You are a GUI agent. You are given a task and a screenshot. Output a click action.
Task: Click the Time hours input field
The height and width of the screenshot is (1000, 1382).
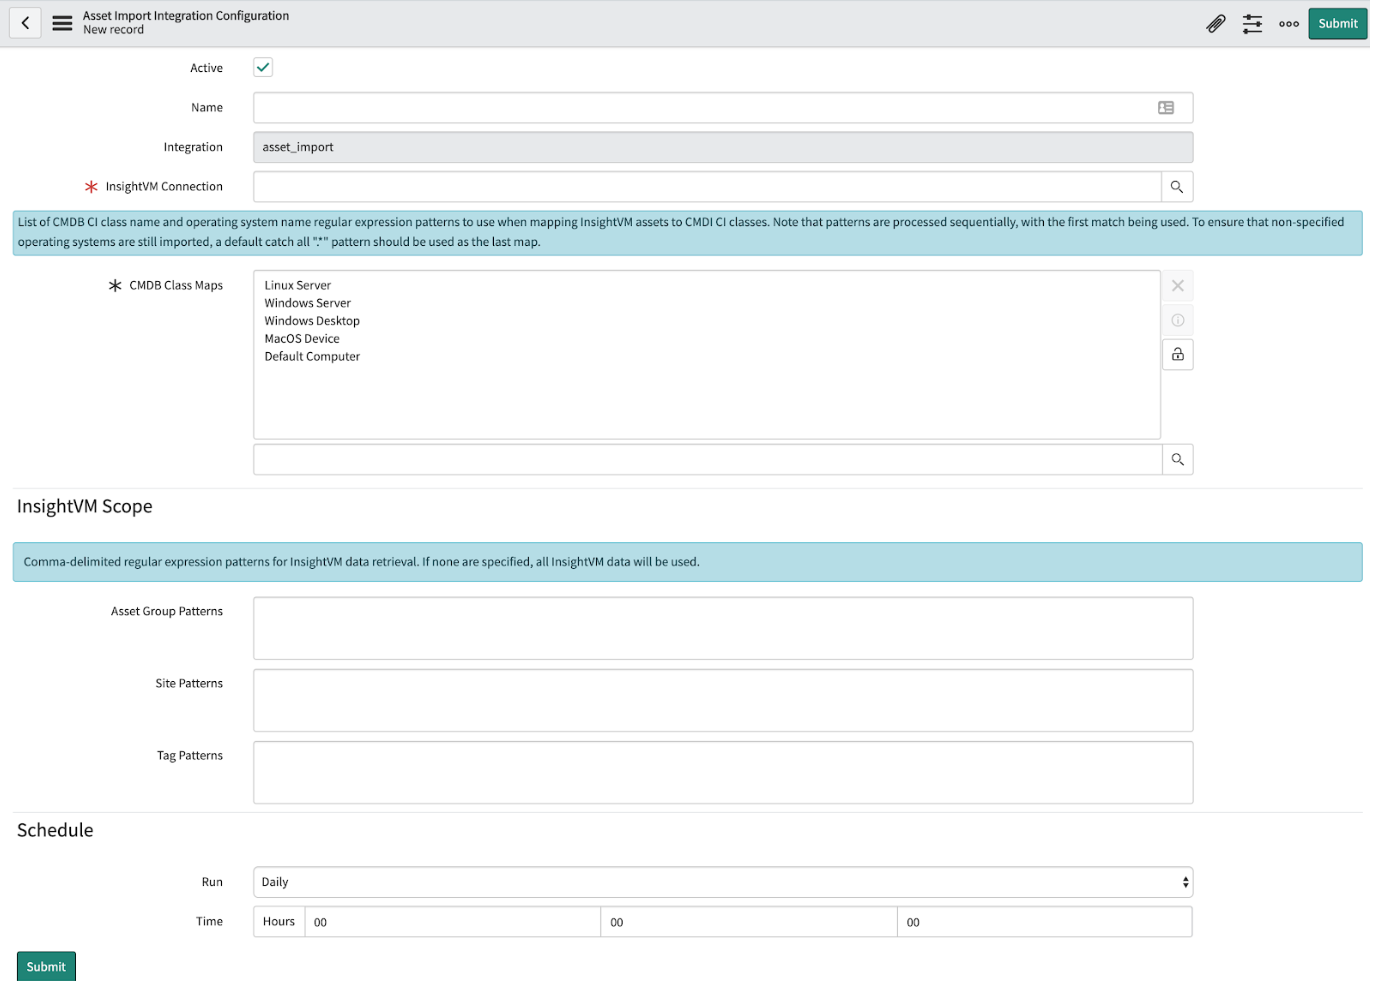452,922
